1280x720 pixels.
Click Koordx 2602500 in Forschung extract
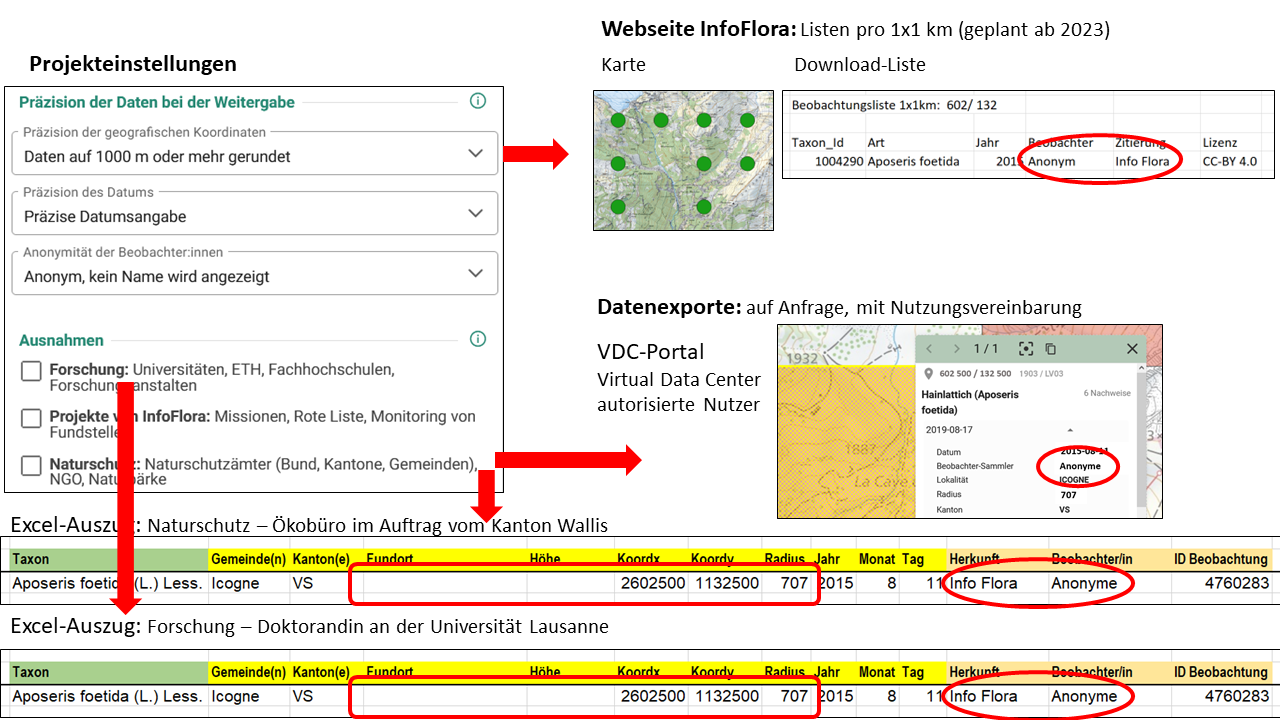[653, 696]
